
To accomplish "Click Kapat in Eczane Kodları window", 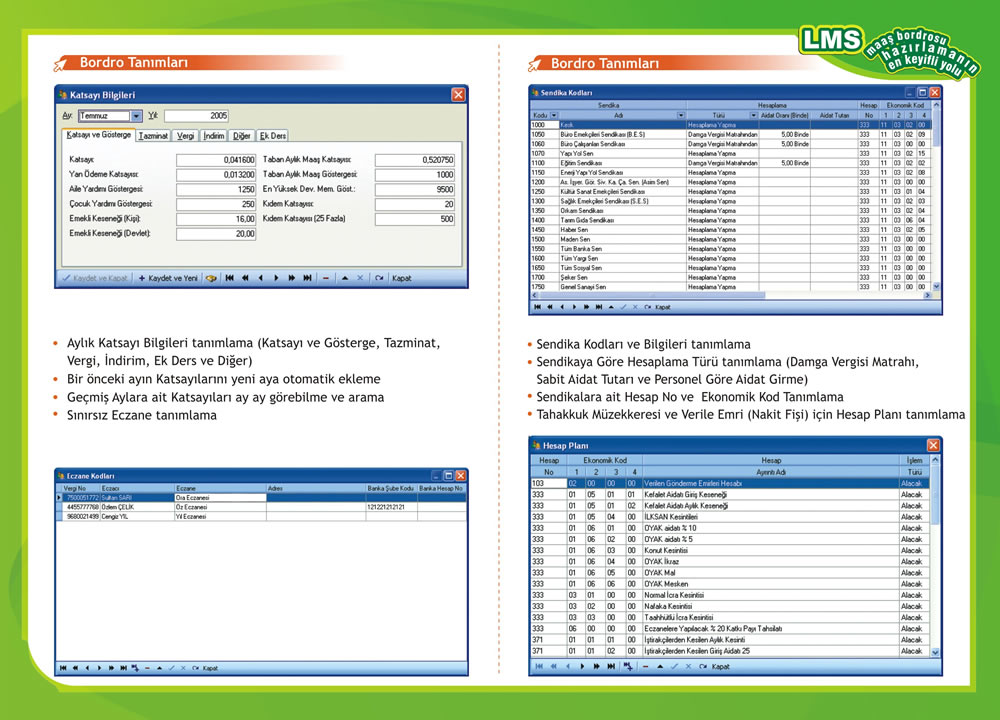I will click(x=210, y=668).
